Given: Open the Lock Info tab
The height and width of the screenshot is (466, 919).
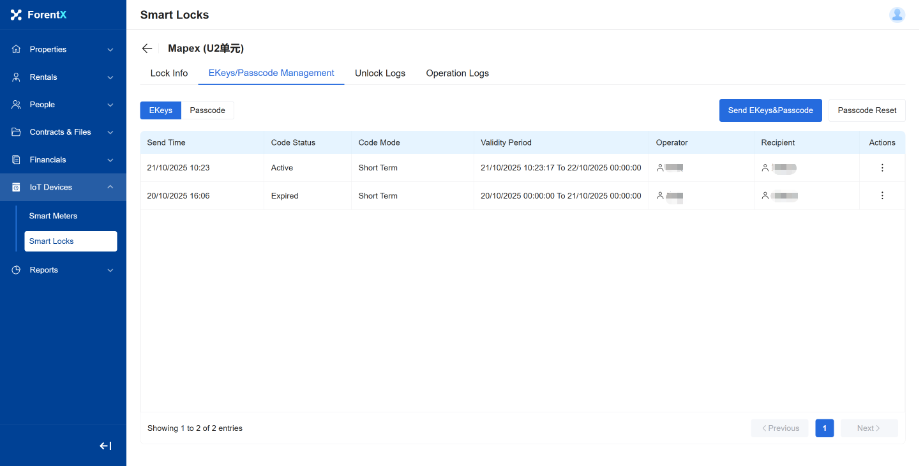Looking at the screenshot, I should [169, 73].
